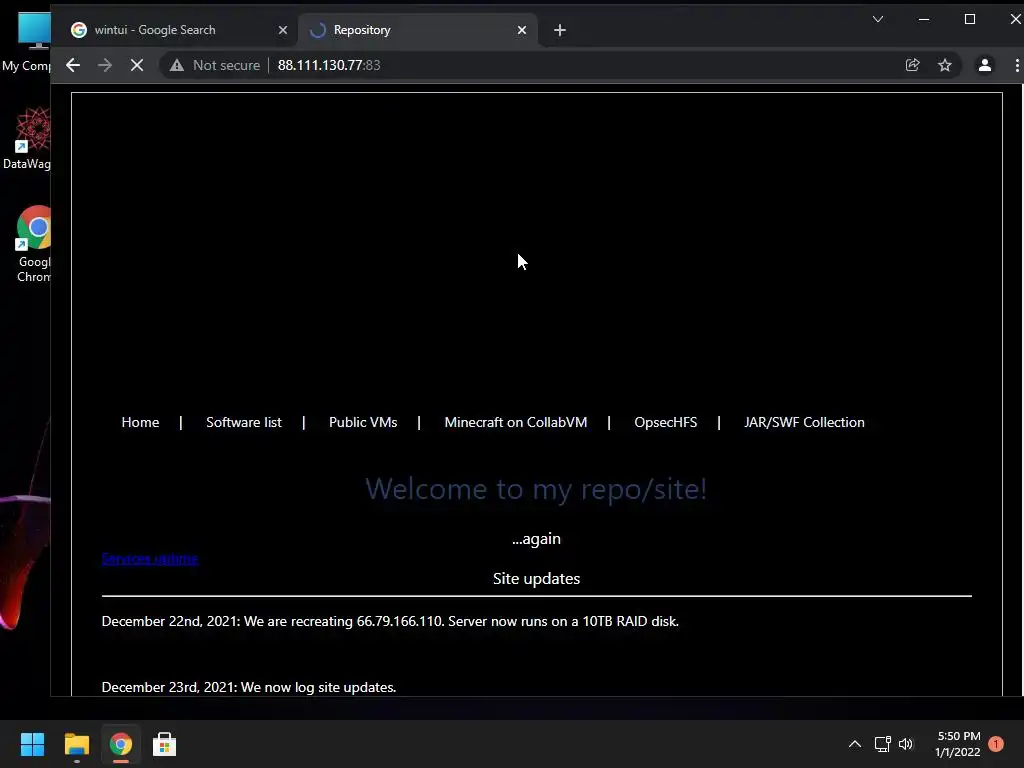Screen dimensions: 1024x768
Task: Open the Home page link
Action: [140, 423]
